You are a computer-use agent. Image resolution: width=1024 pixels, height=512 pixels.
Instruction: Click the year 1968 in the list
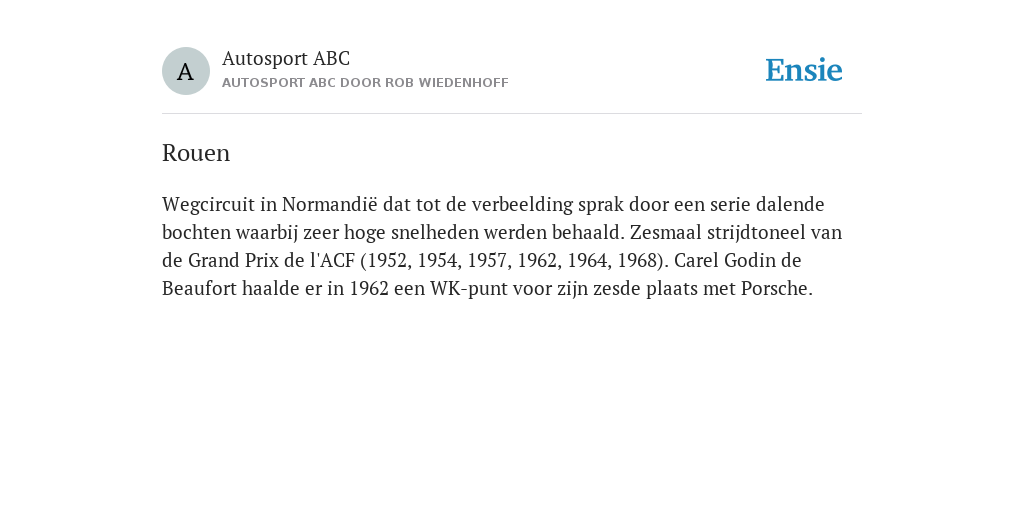(637, 261)
